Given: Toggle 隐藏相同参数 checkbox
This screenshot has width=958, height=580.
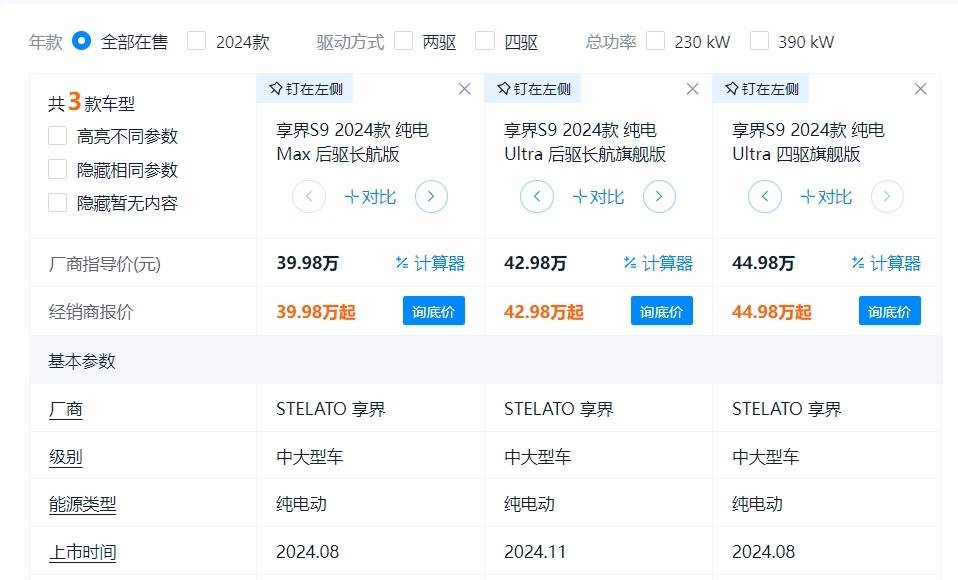Looking at the screenshot, I should tap(57, 169).
